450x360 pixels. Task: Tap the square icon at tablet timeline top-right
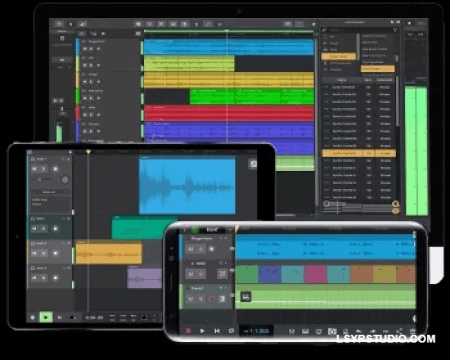[x=253, y=164]
